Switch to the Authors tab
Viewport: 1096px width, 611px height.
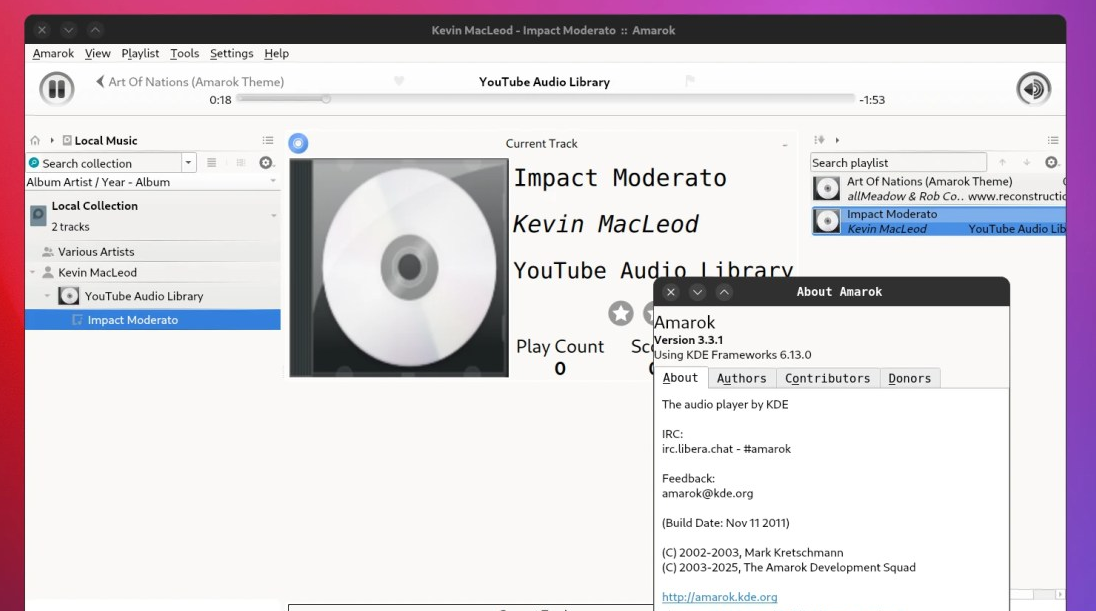click(742, 378)
